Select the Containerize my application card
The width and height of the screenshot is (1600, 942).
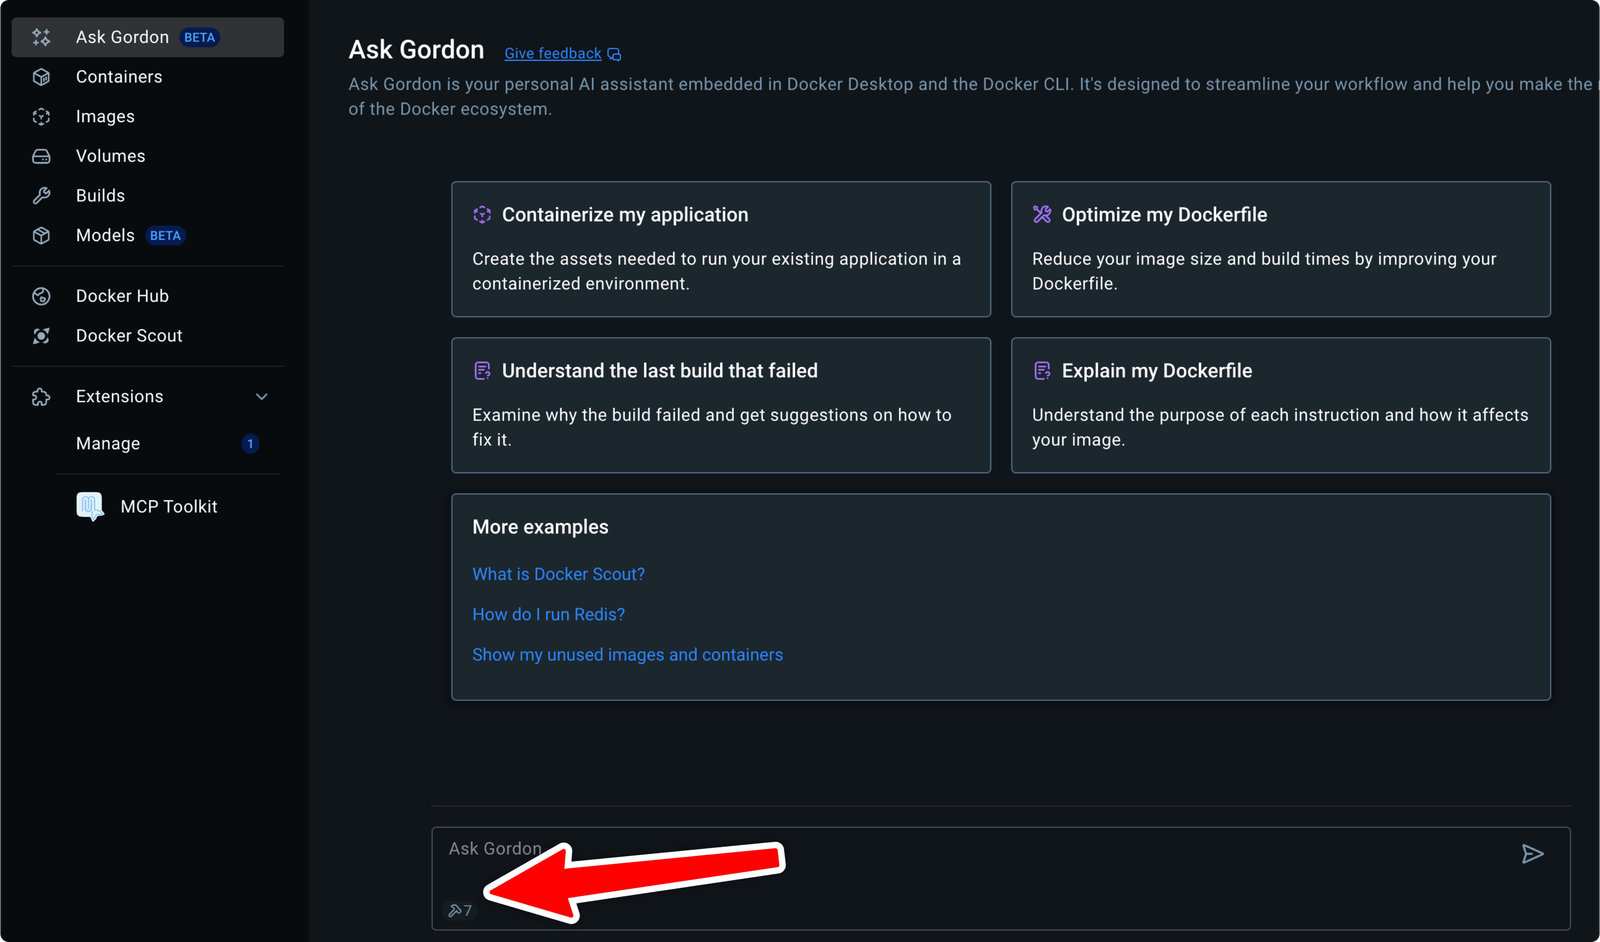tap(720, 249)
